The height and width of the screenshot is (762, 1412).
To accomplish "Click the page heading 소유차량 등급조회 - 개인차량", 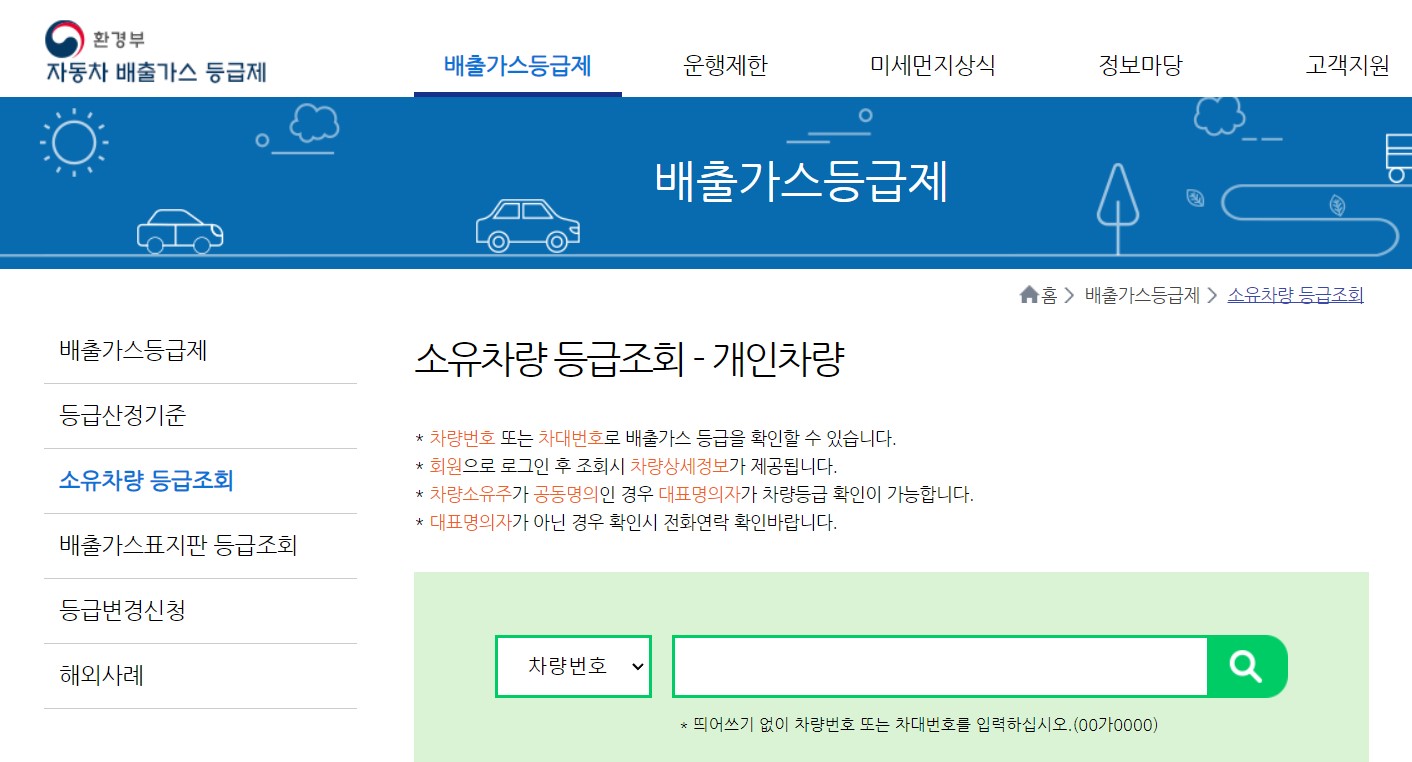I will point(628,361).
